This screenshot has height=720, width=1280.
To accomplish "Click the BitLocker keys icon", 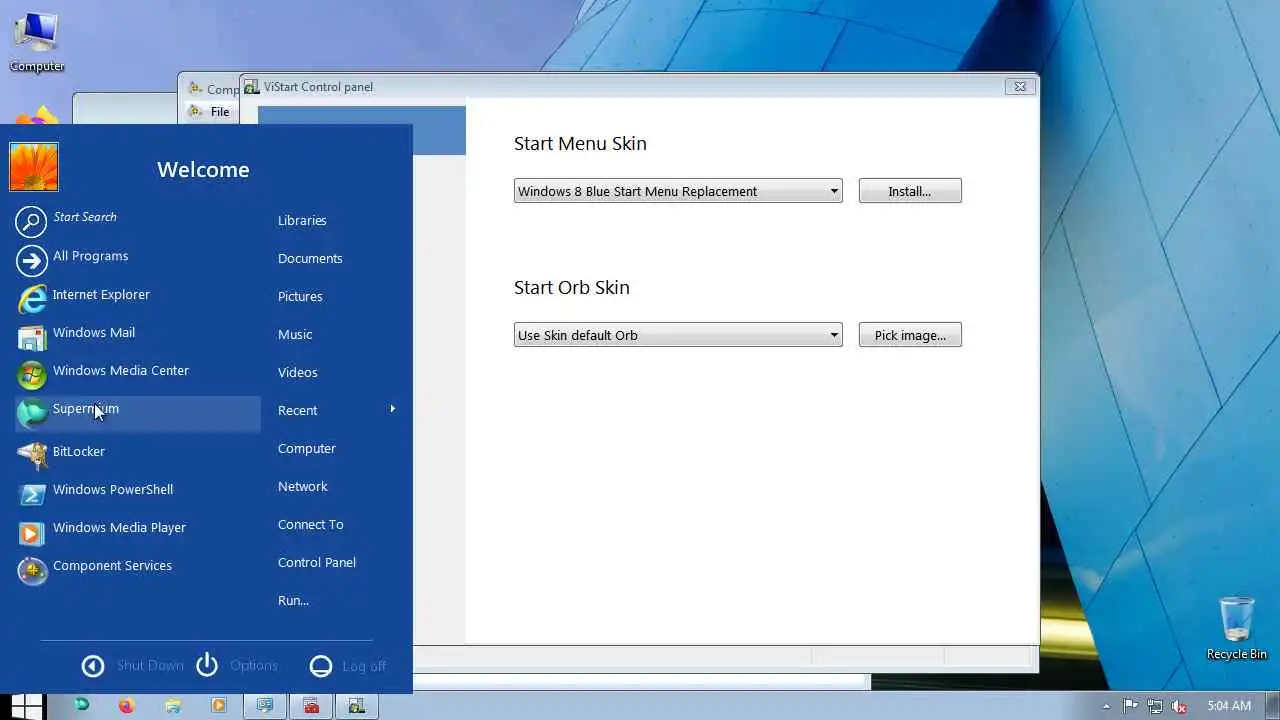I will tap(32, 455).
